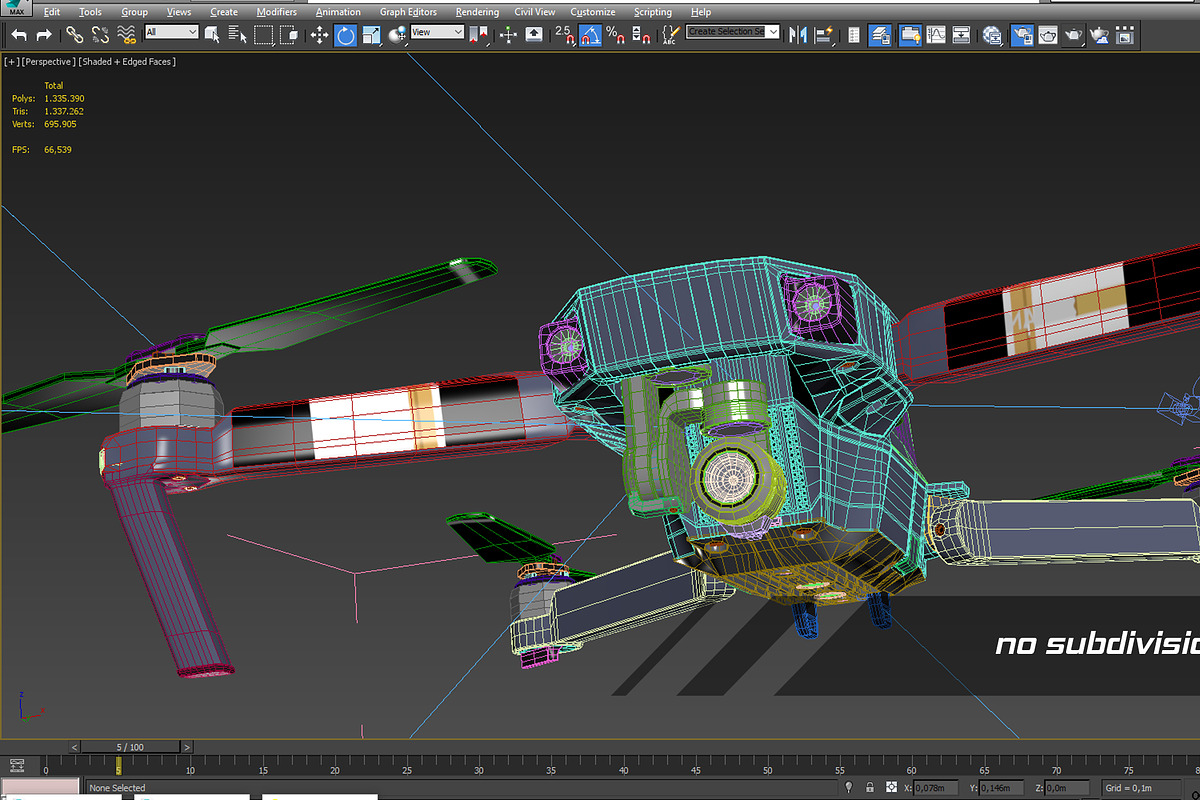Choose Rectangular Selection Region tool

pyautogui.click(x=264, y=35)
